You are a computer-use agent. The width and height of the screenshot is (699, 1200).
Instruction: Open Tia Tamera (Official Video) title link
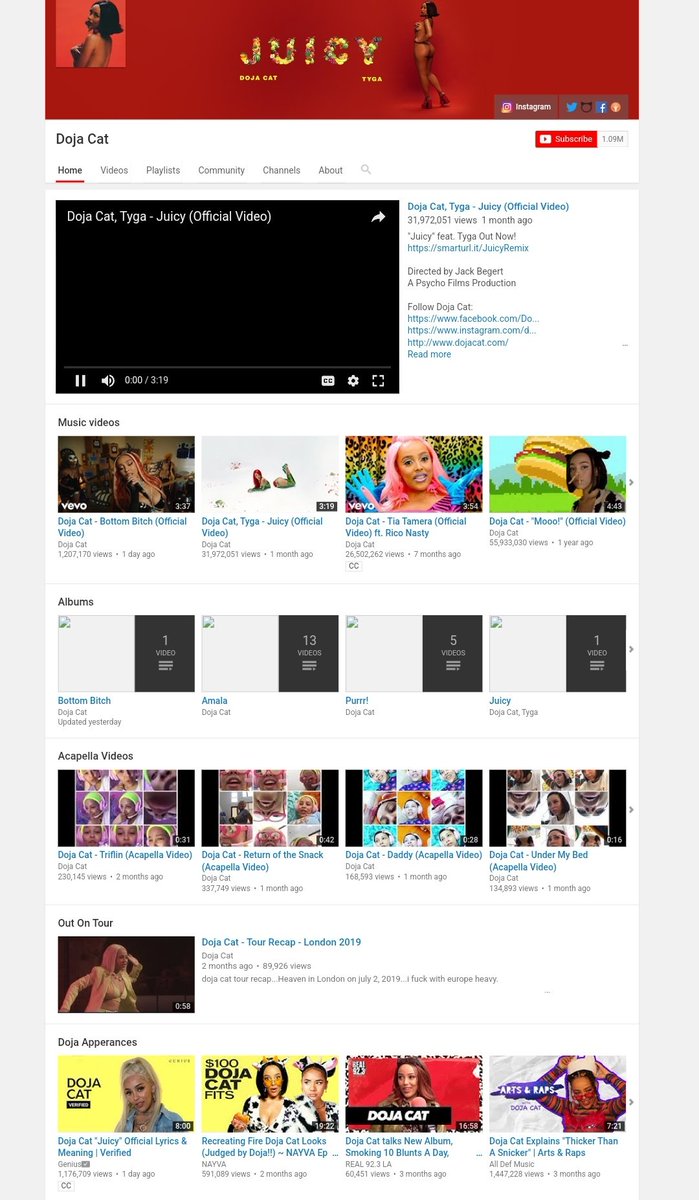click(x=406, y=527)
